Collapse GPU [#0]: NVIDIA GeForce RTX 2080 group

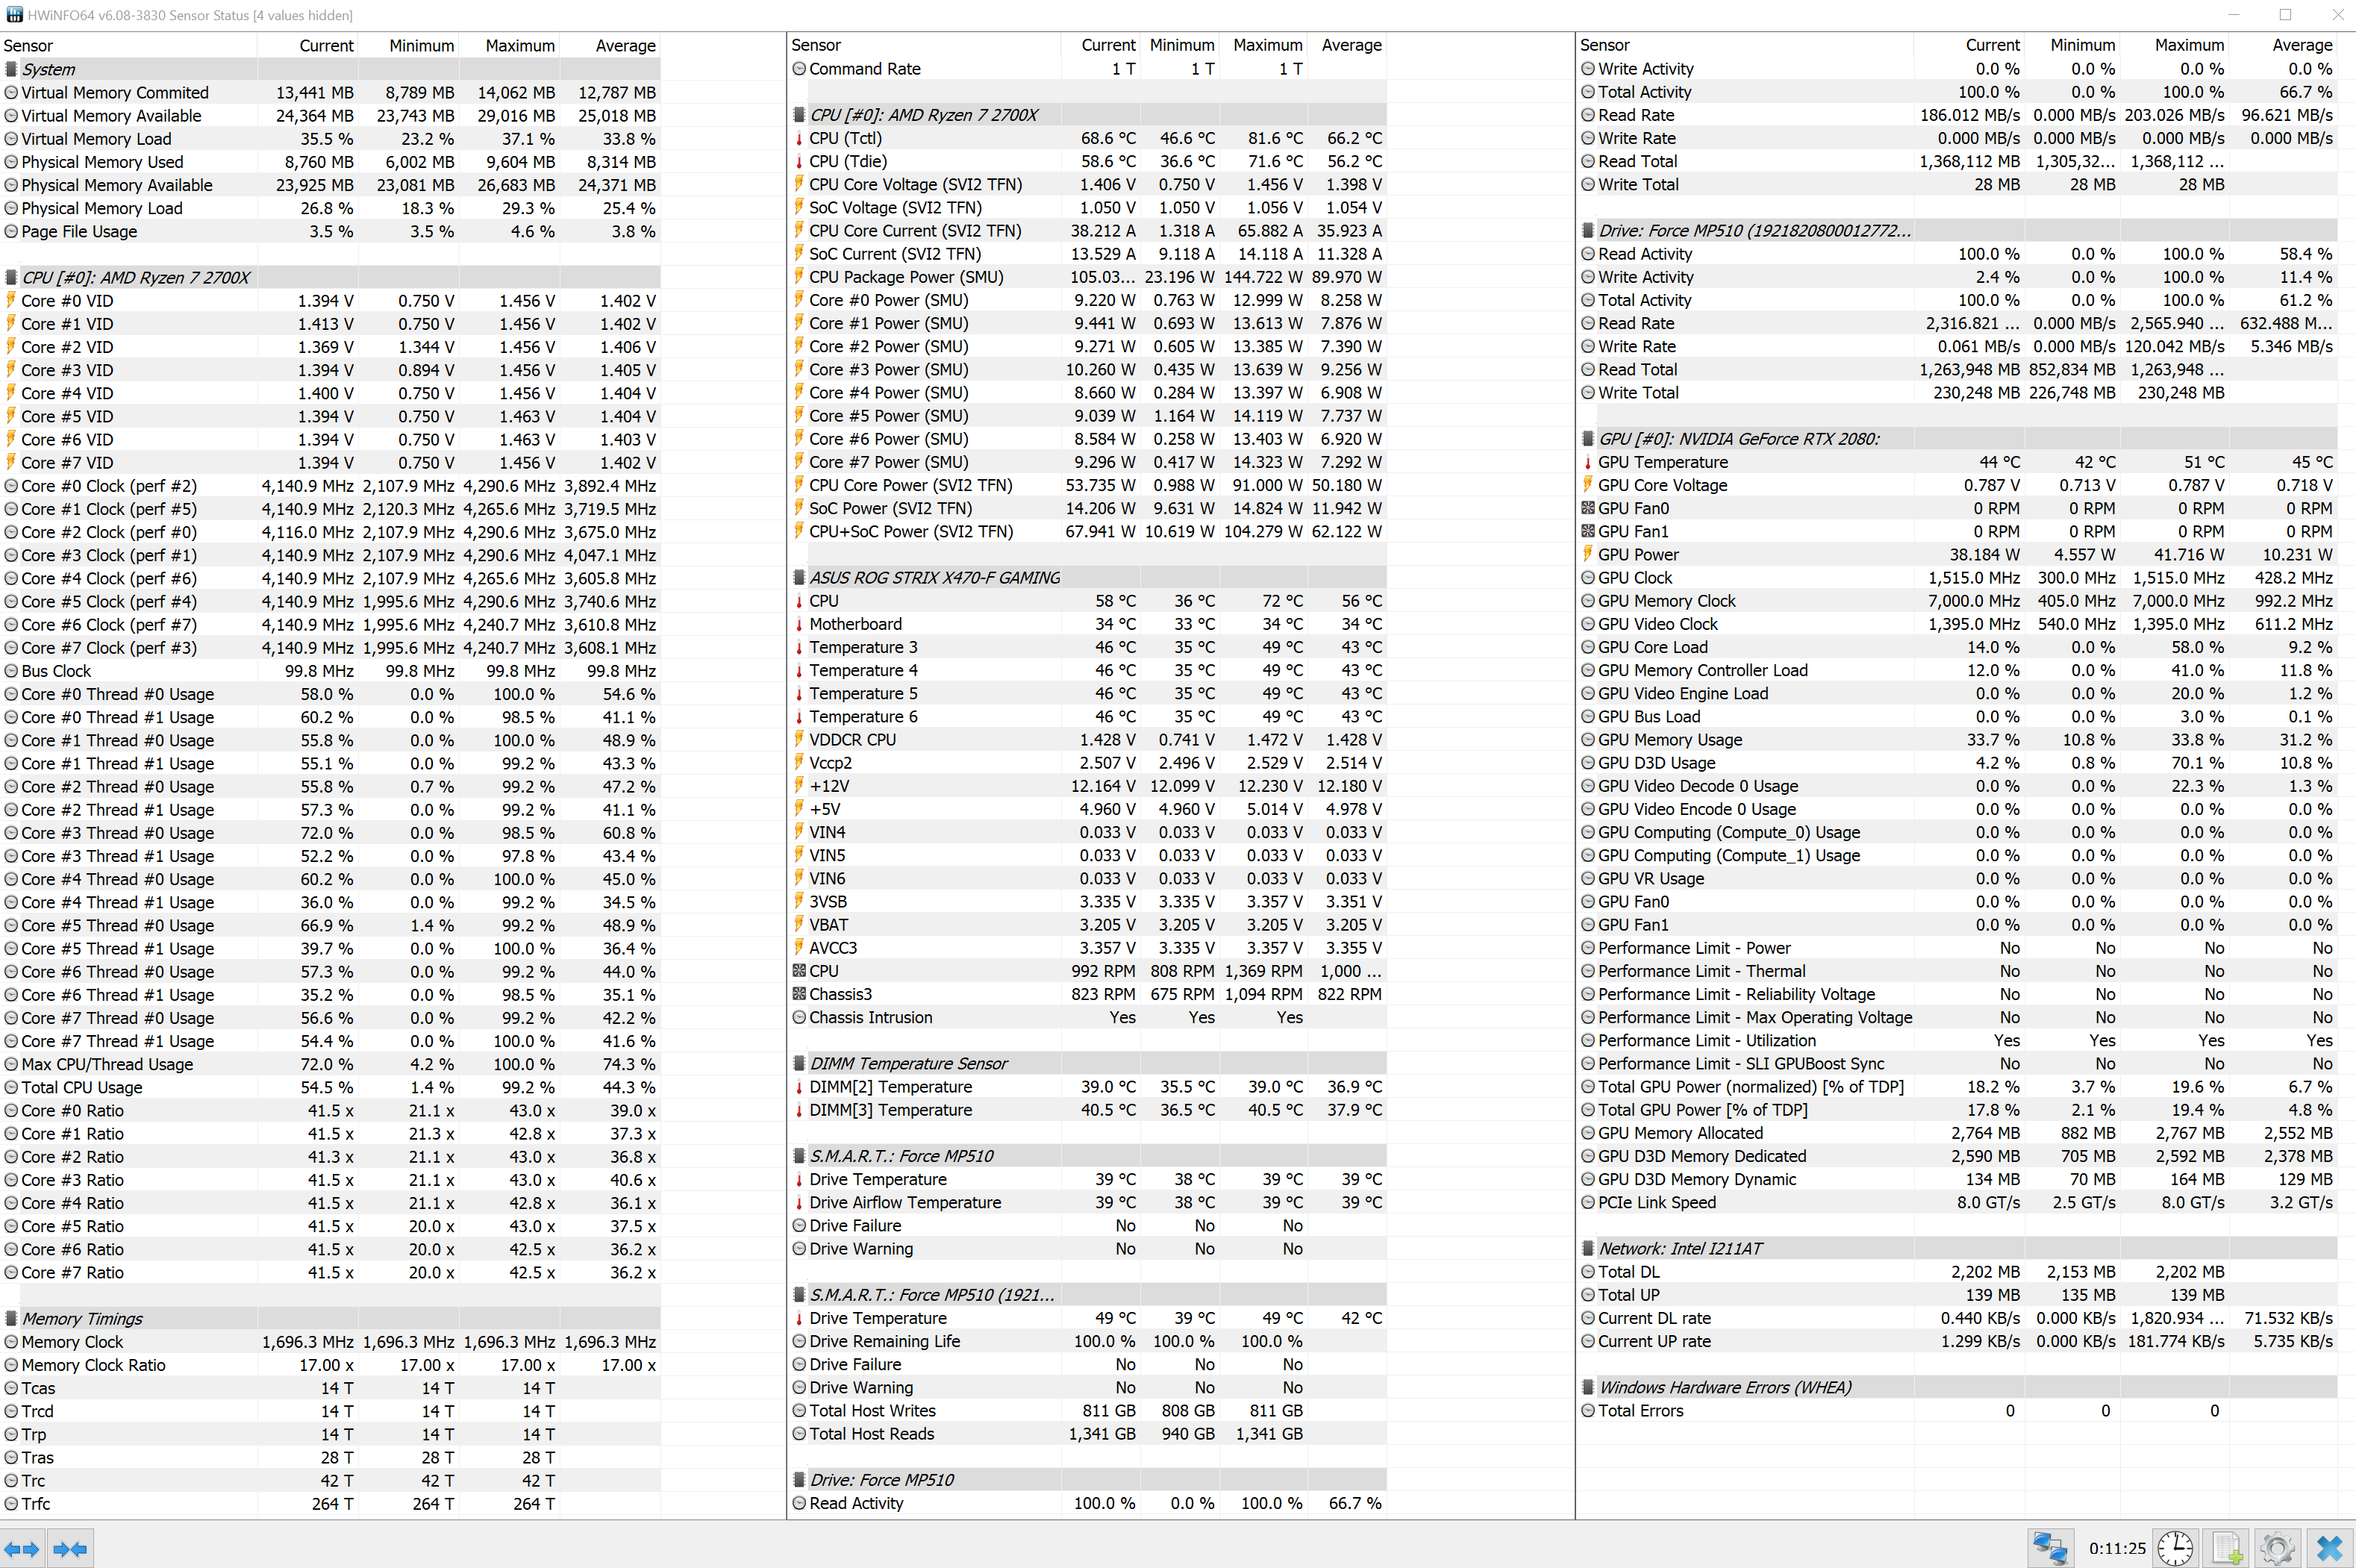coord(1738,439)
